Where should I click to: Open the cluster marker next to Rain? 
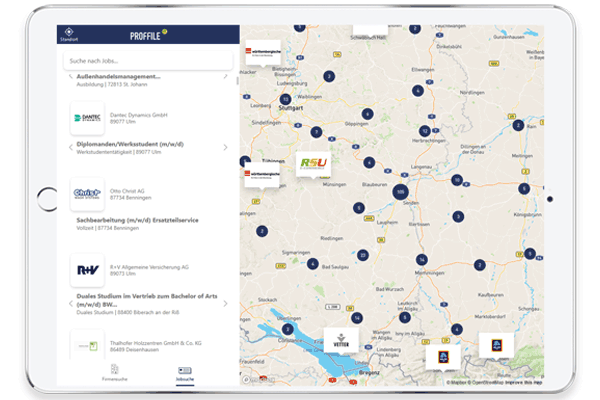[x=518, y=125]
